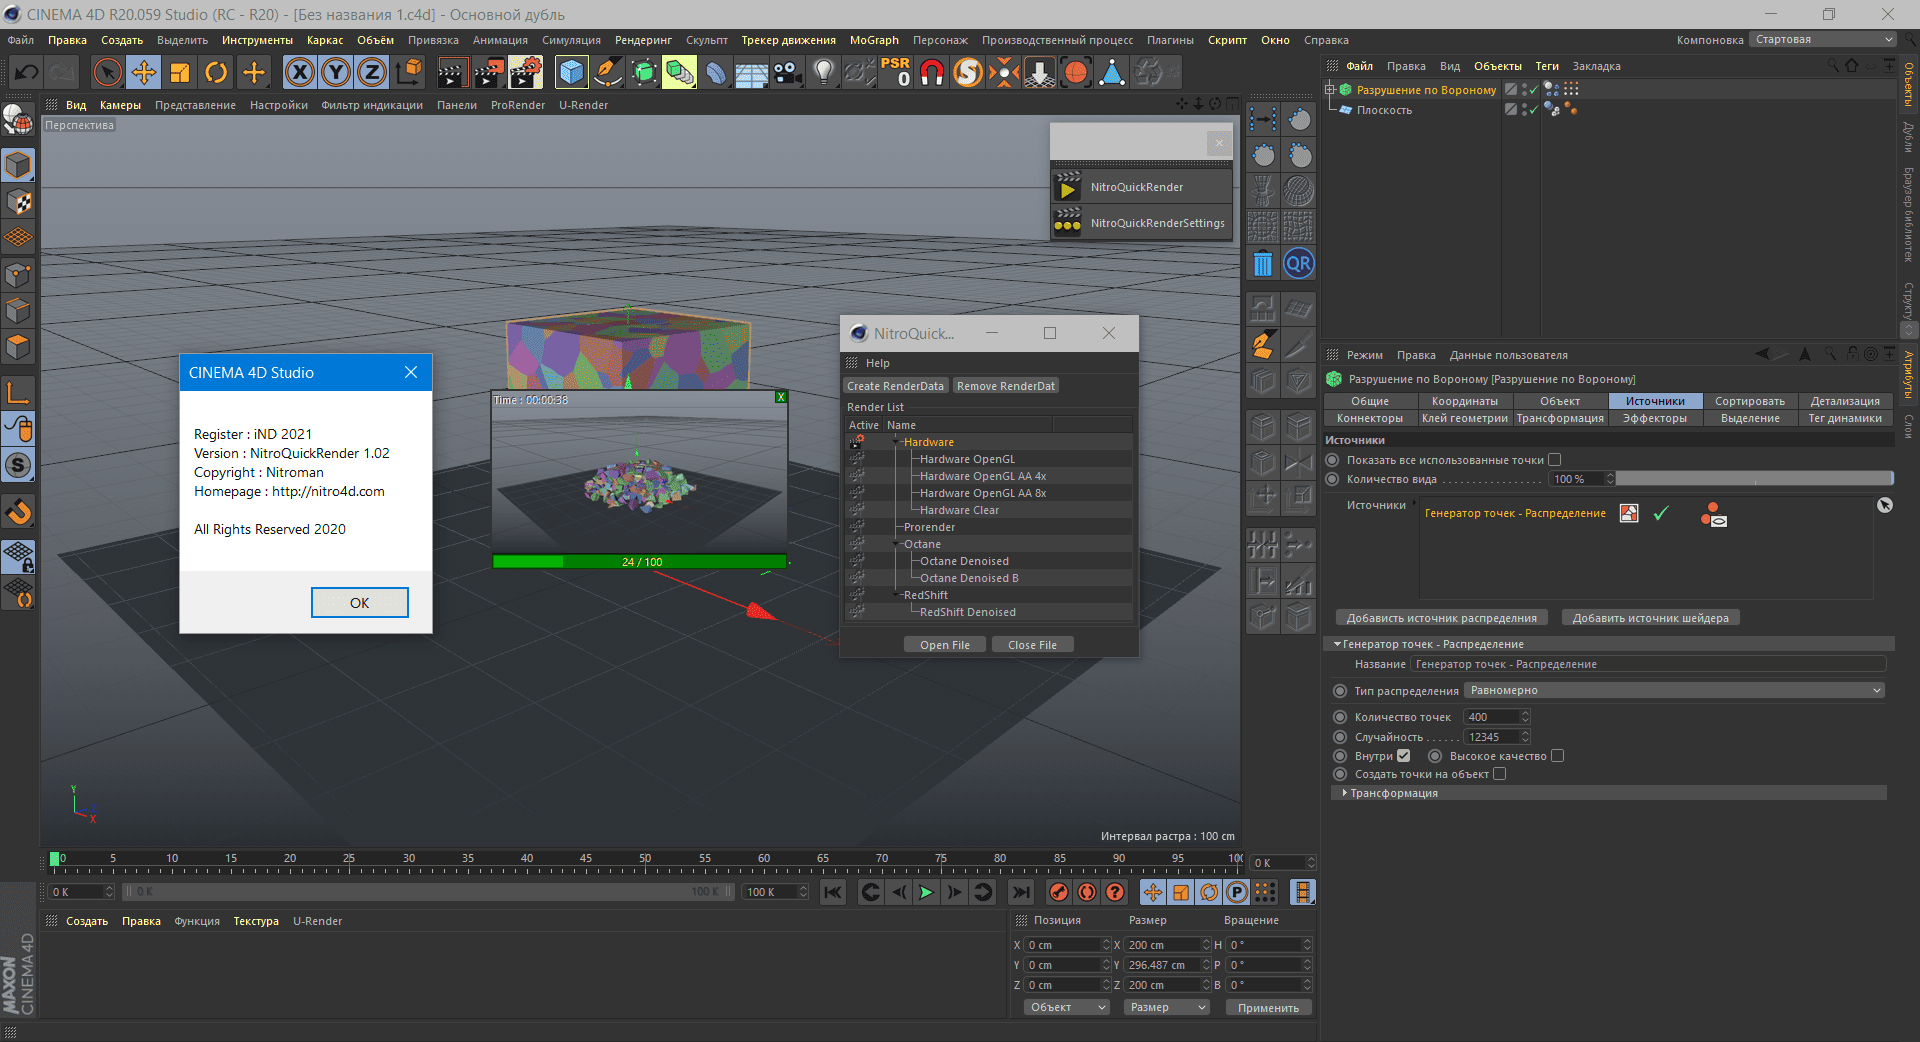This screenshot has width=1920, height=1042.
Task: Open 'Объект' coordinate mode dropdown
Action: (1067, 1008)
